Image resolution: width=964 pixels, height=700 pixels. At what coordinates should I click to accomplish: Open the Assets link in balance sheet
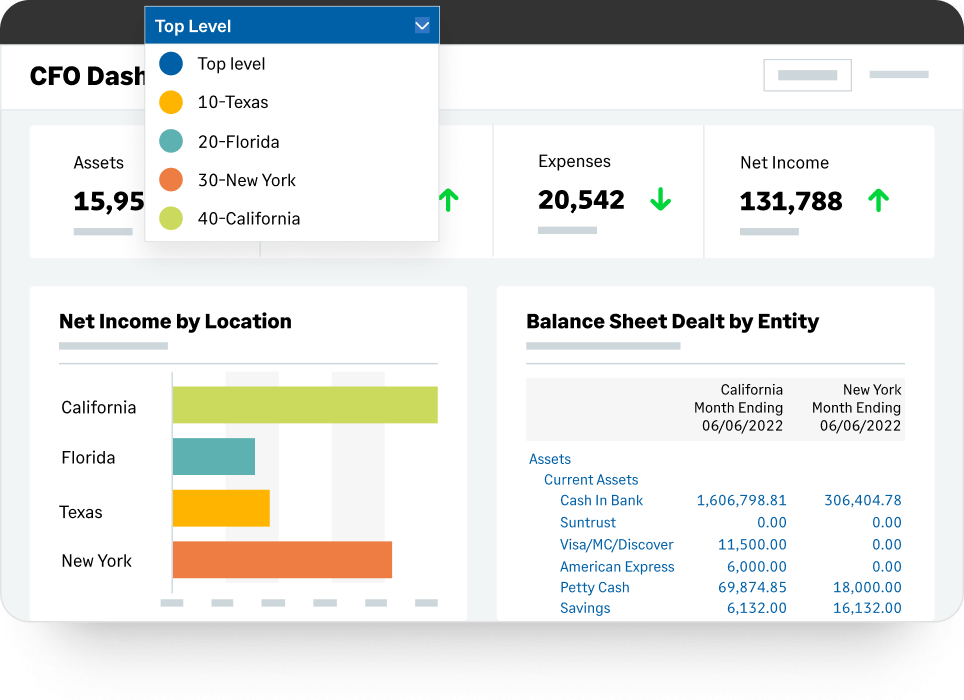pos(550,459)
